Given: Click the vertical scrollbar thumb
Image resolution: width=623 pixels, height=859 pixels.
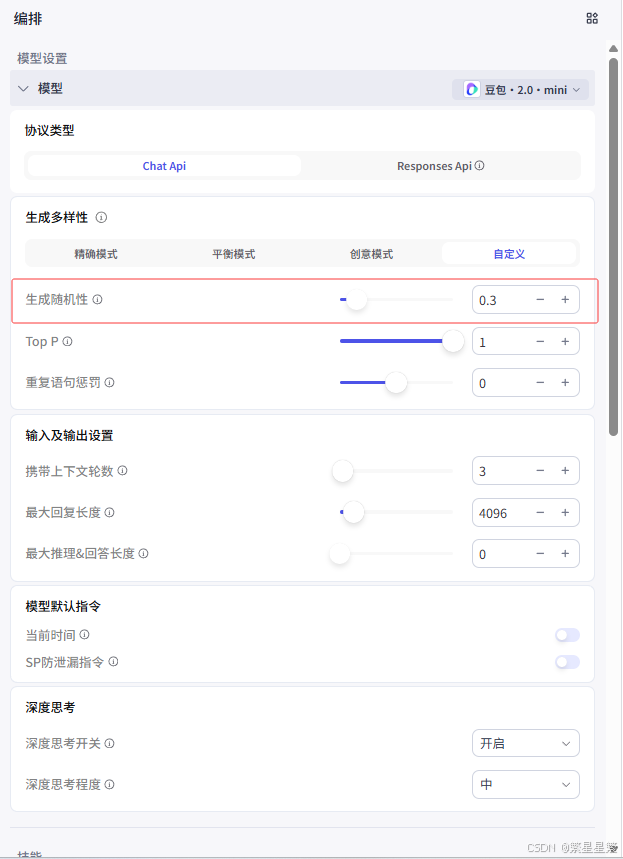Looking at the screenshot, I should pyautogui.click(x=614, y=247).
